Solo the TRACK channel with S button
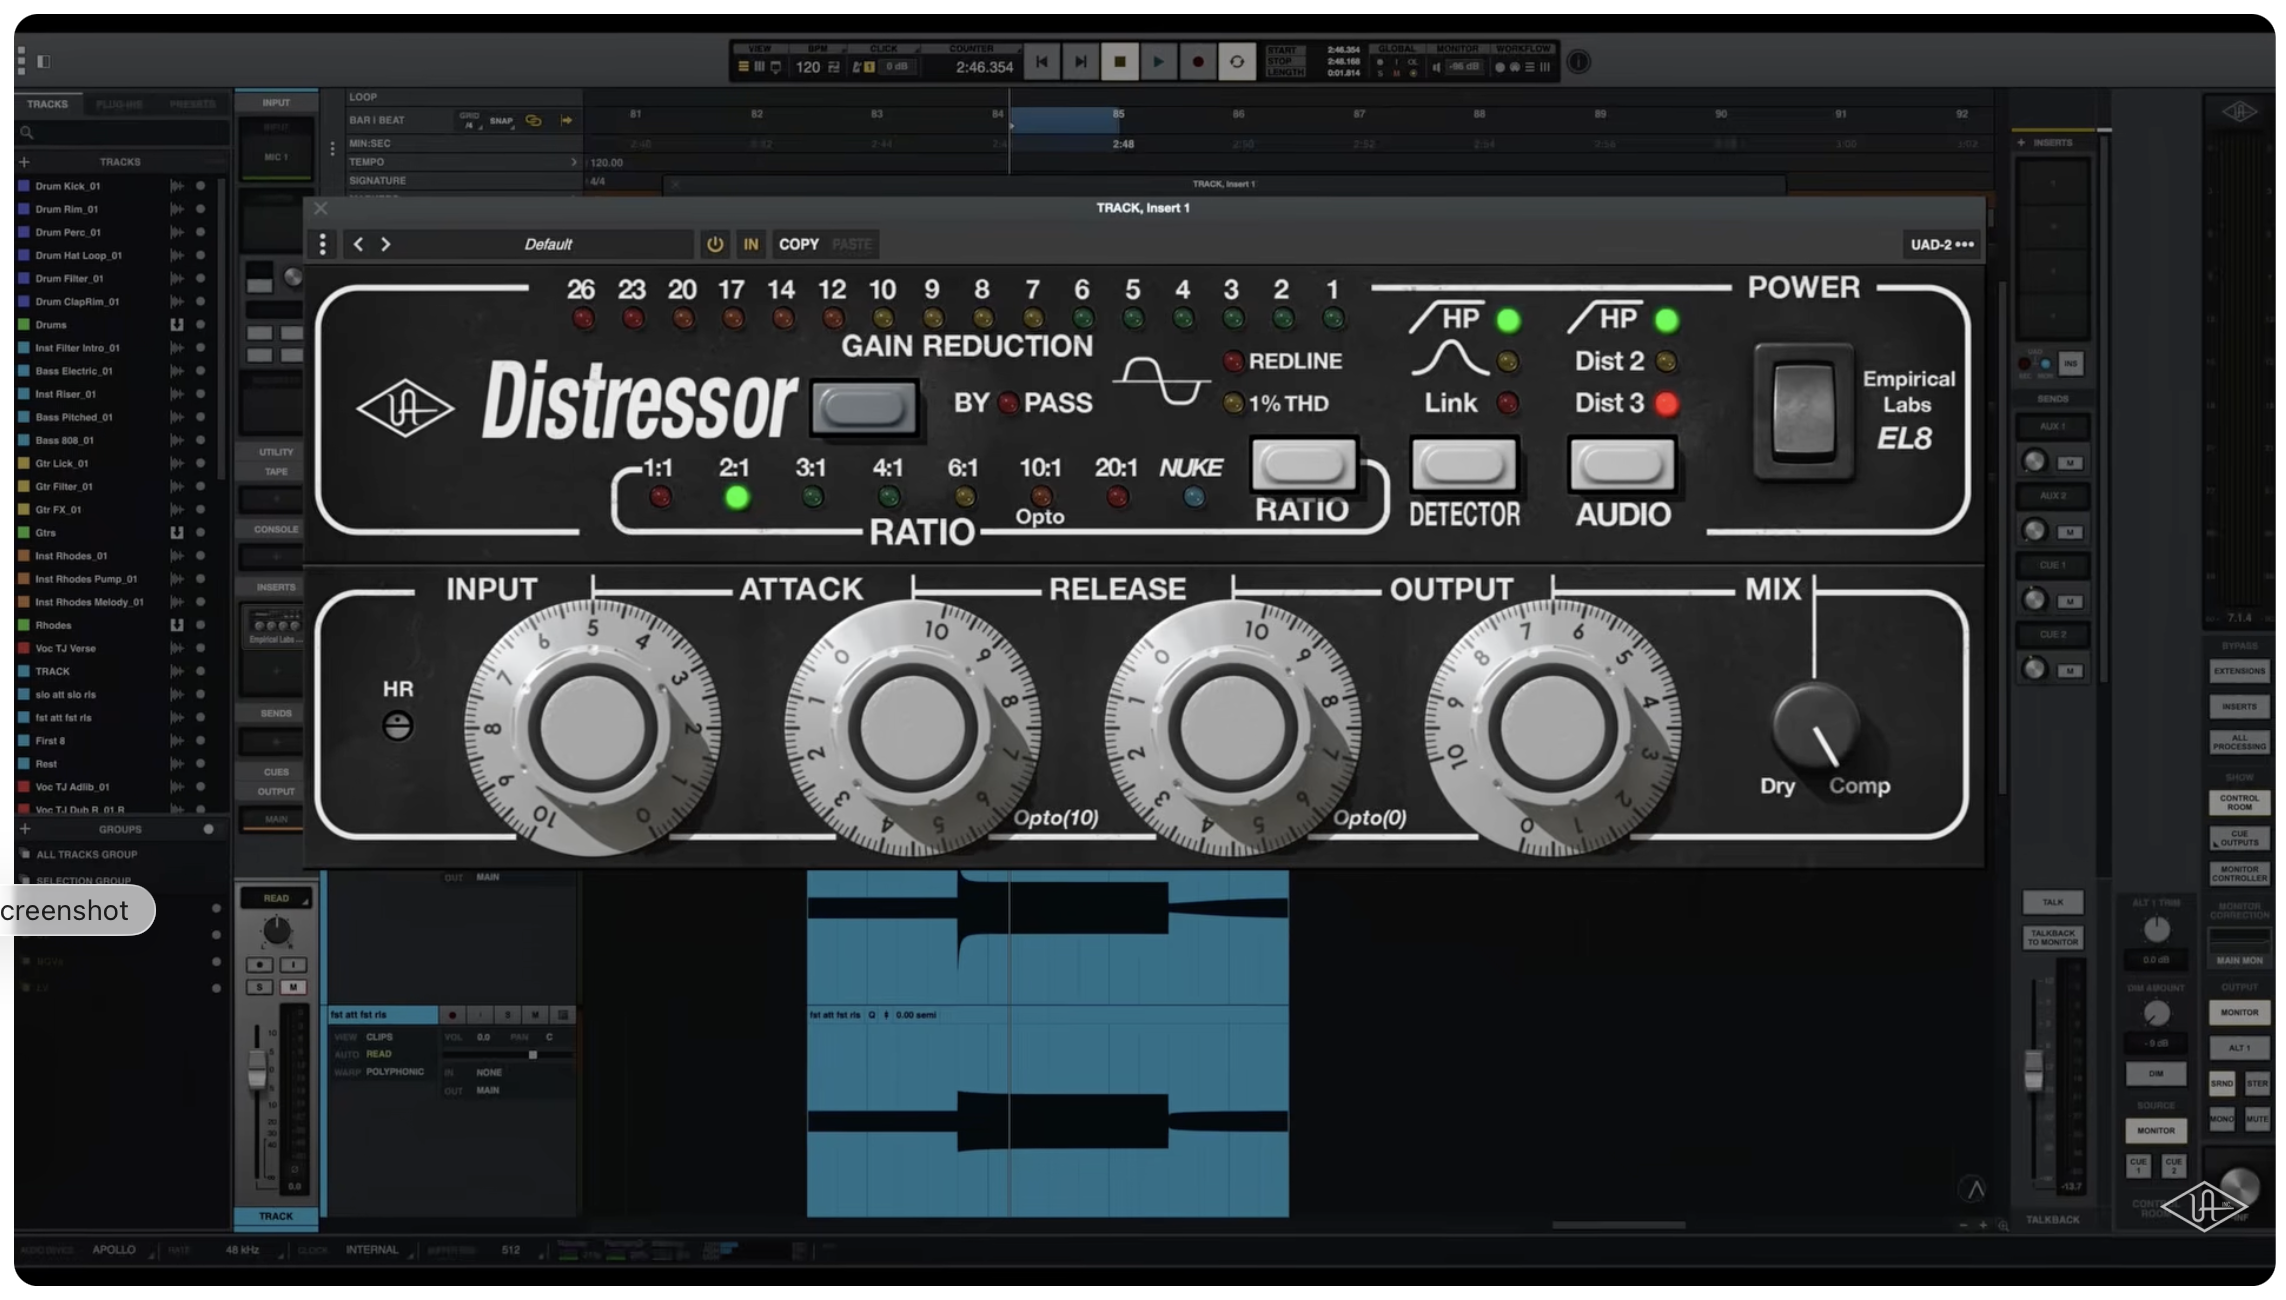 click(x=260, y=987)
